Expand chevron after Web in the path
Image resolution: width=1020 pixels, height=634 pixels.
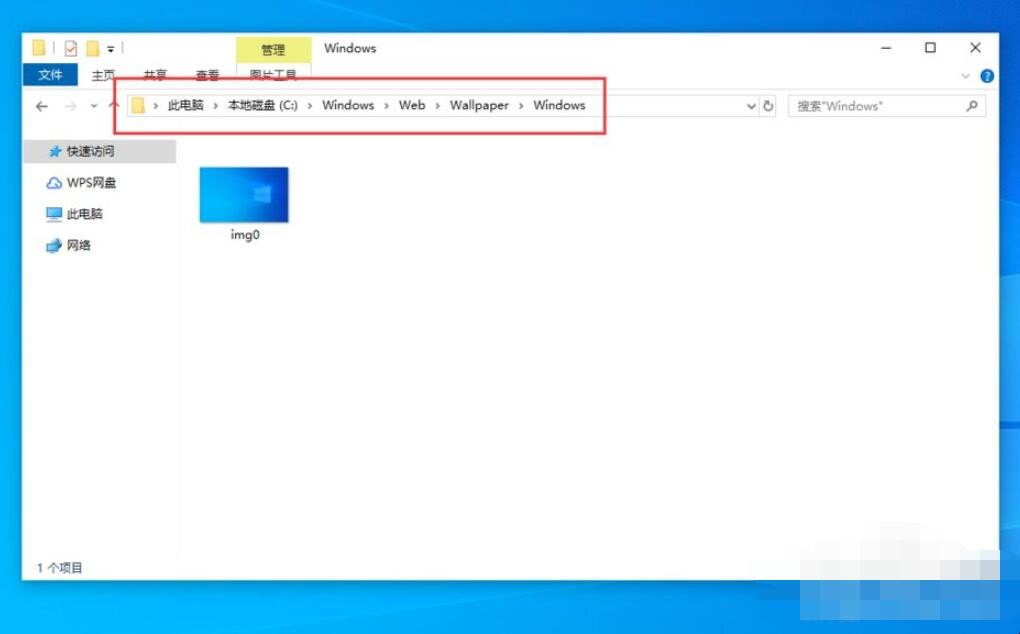tap(437, 106)
